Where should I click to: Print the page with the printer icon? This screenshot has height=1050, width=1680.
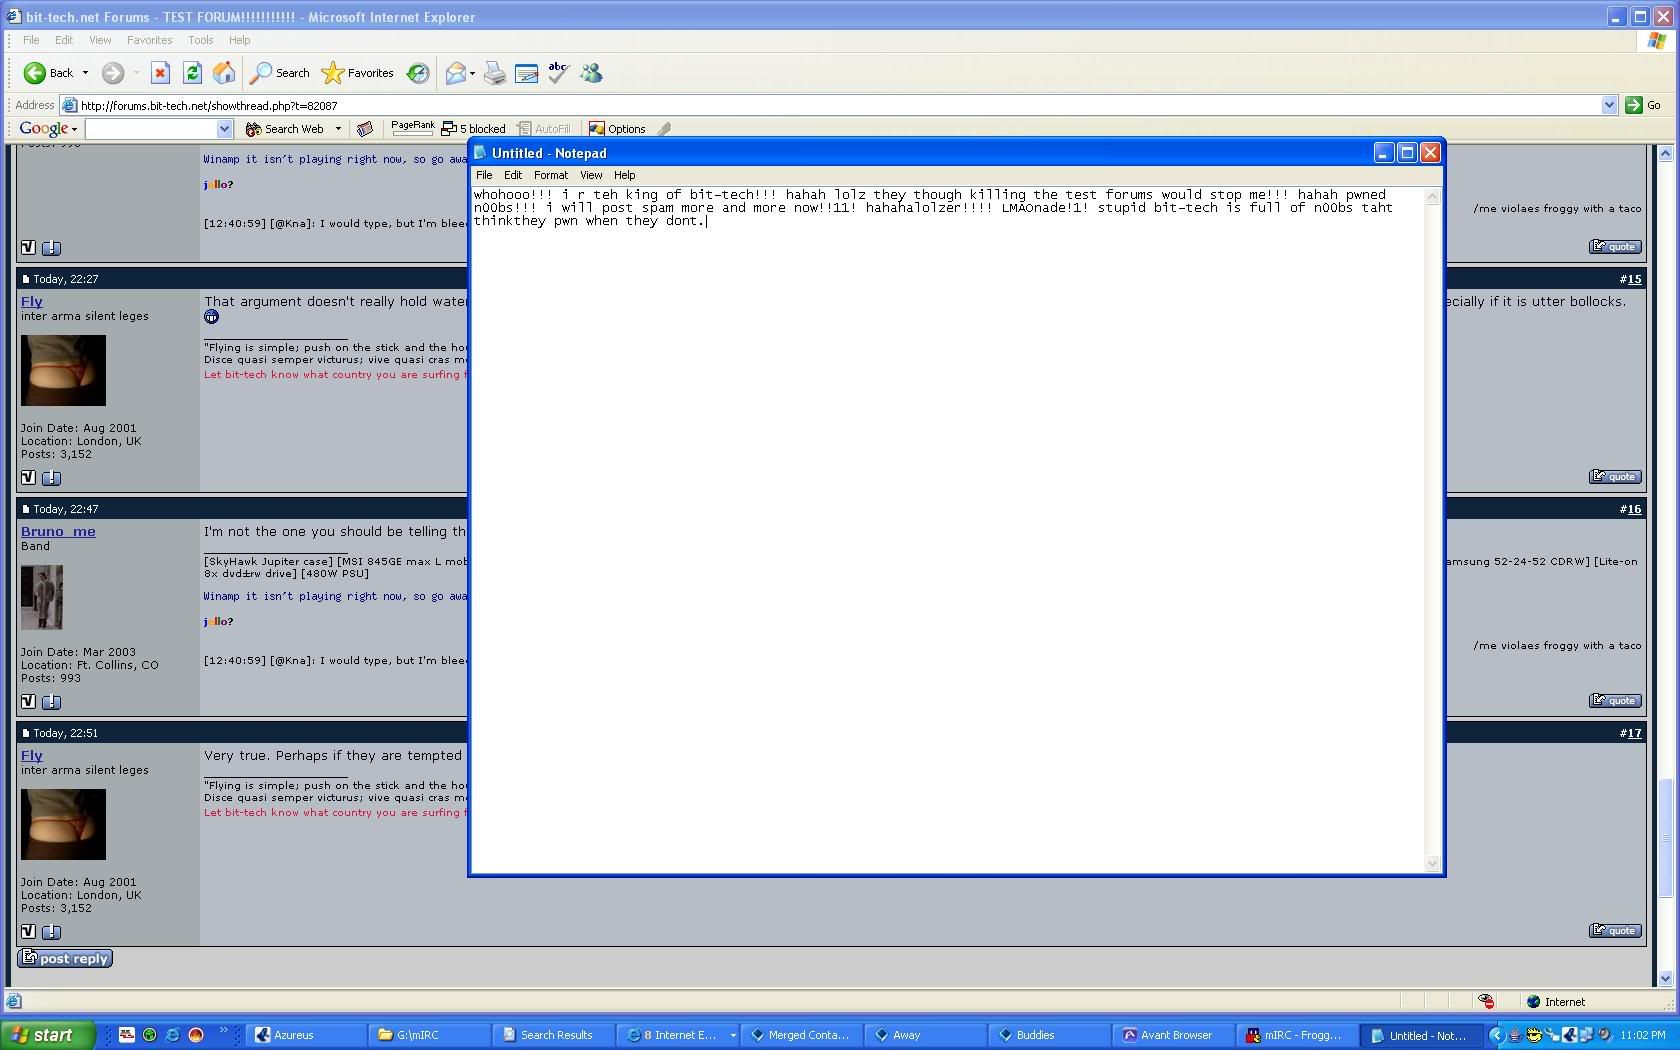495,73
